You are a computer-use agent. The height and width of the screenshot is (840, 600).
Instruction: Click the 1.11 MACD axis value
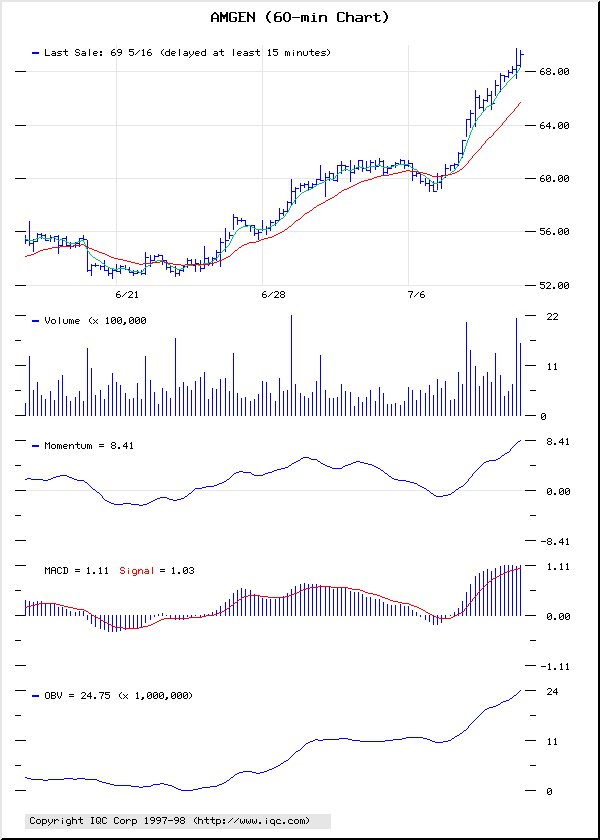point(557,566)
